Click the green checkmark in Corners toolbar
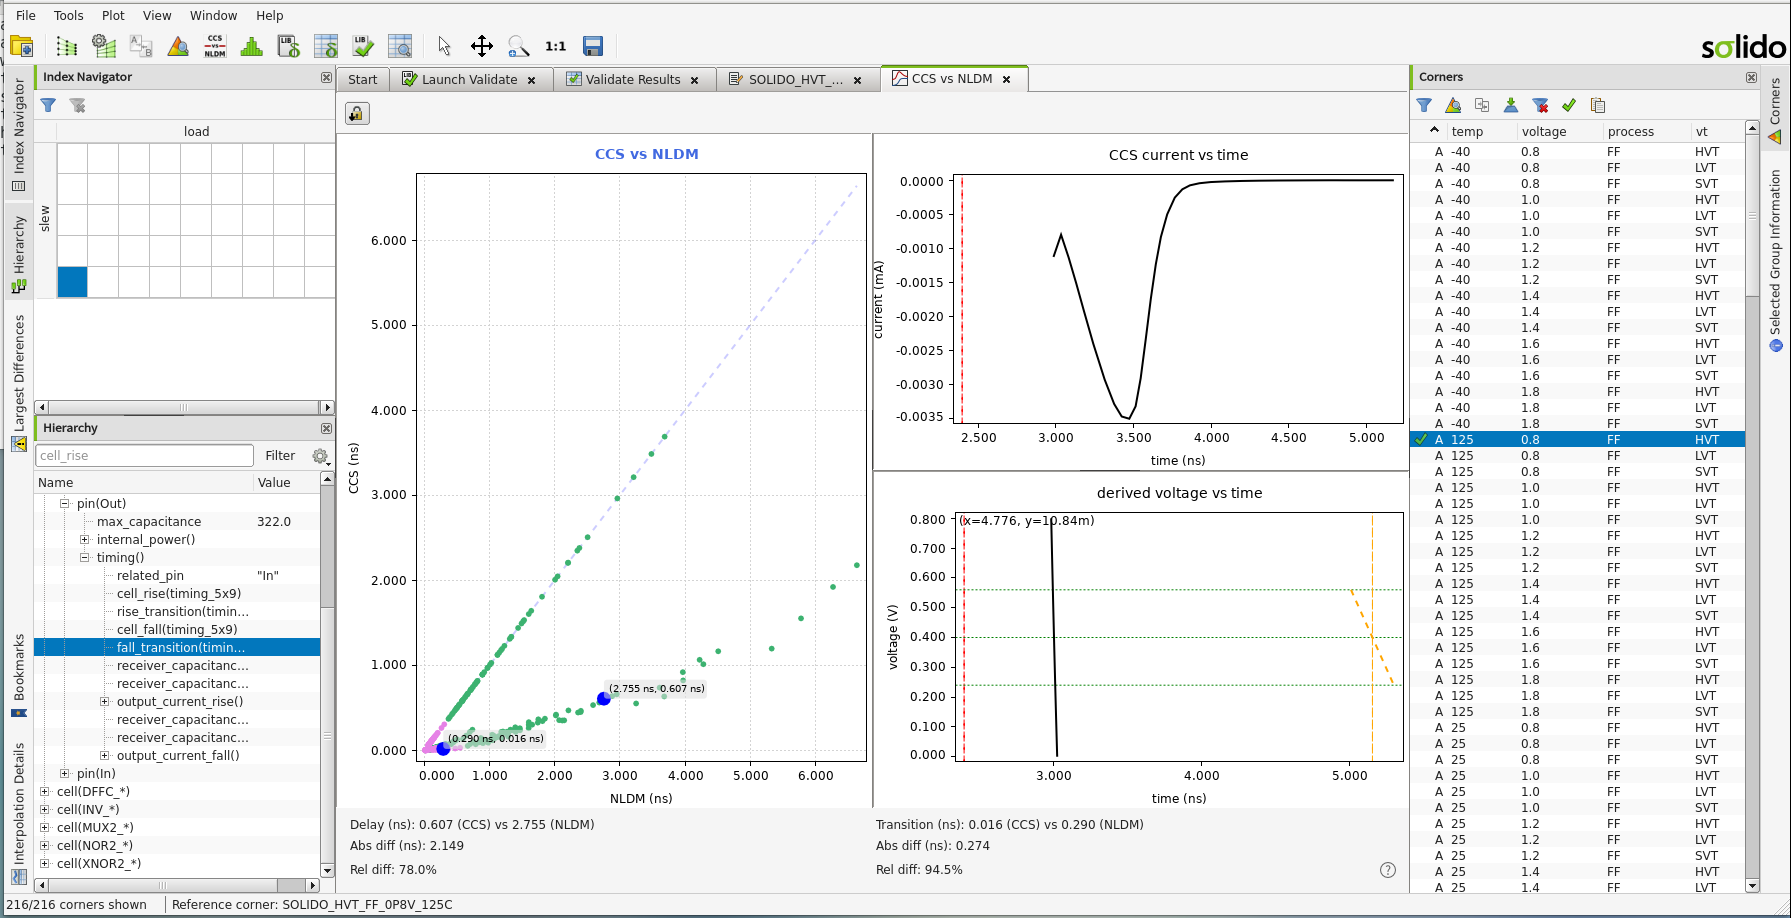 [x=1569, y=105]
